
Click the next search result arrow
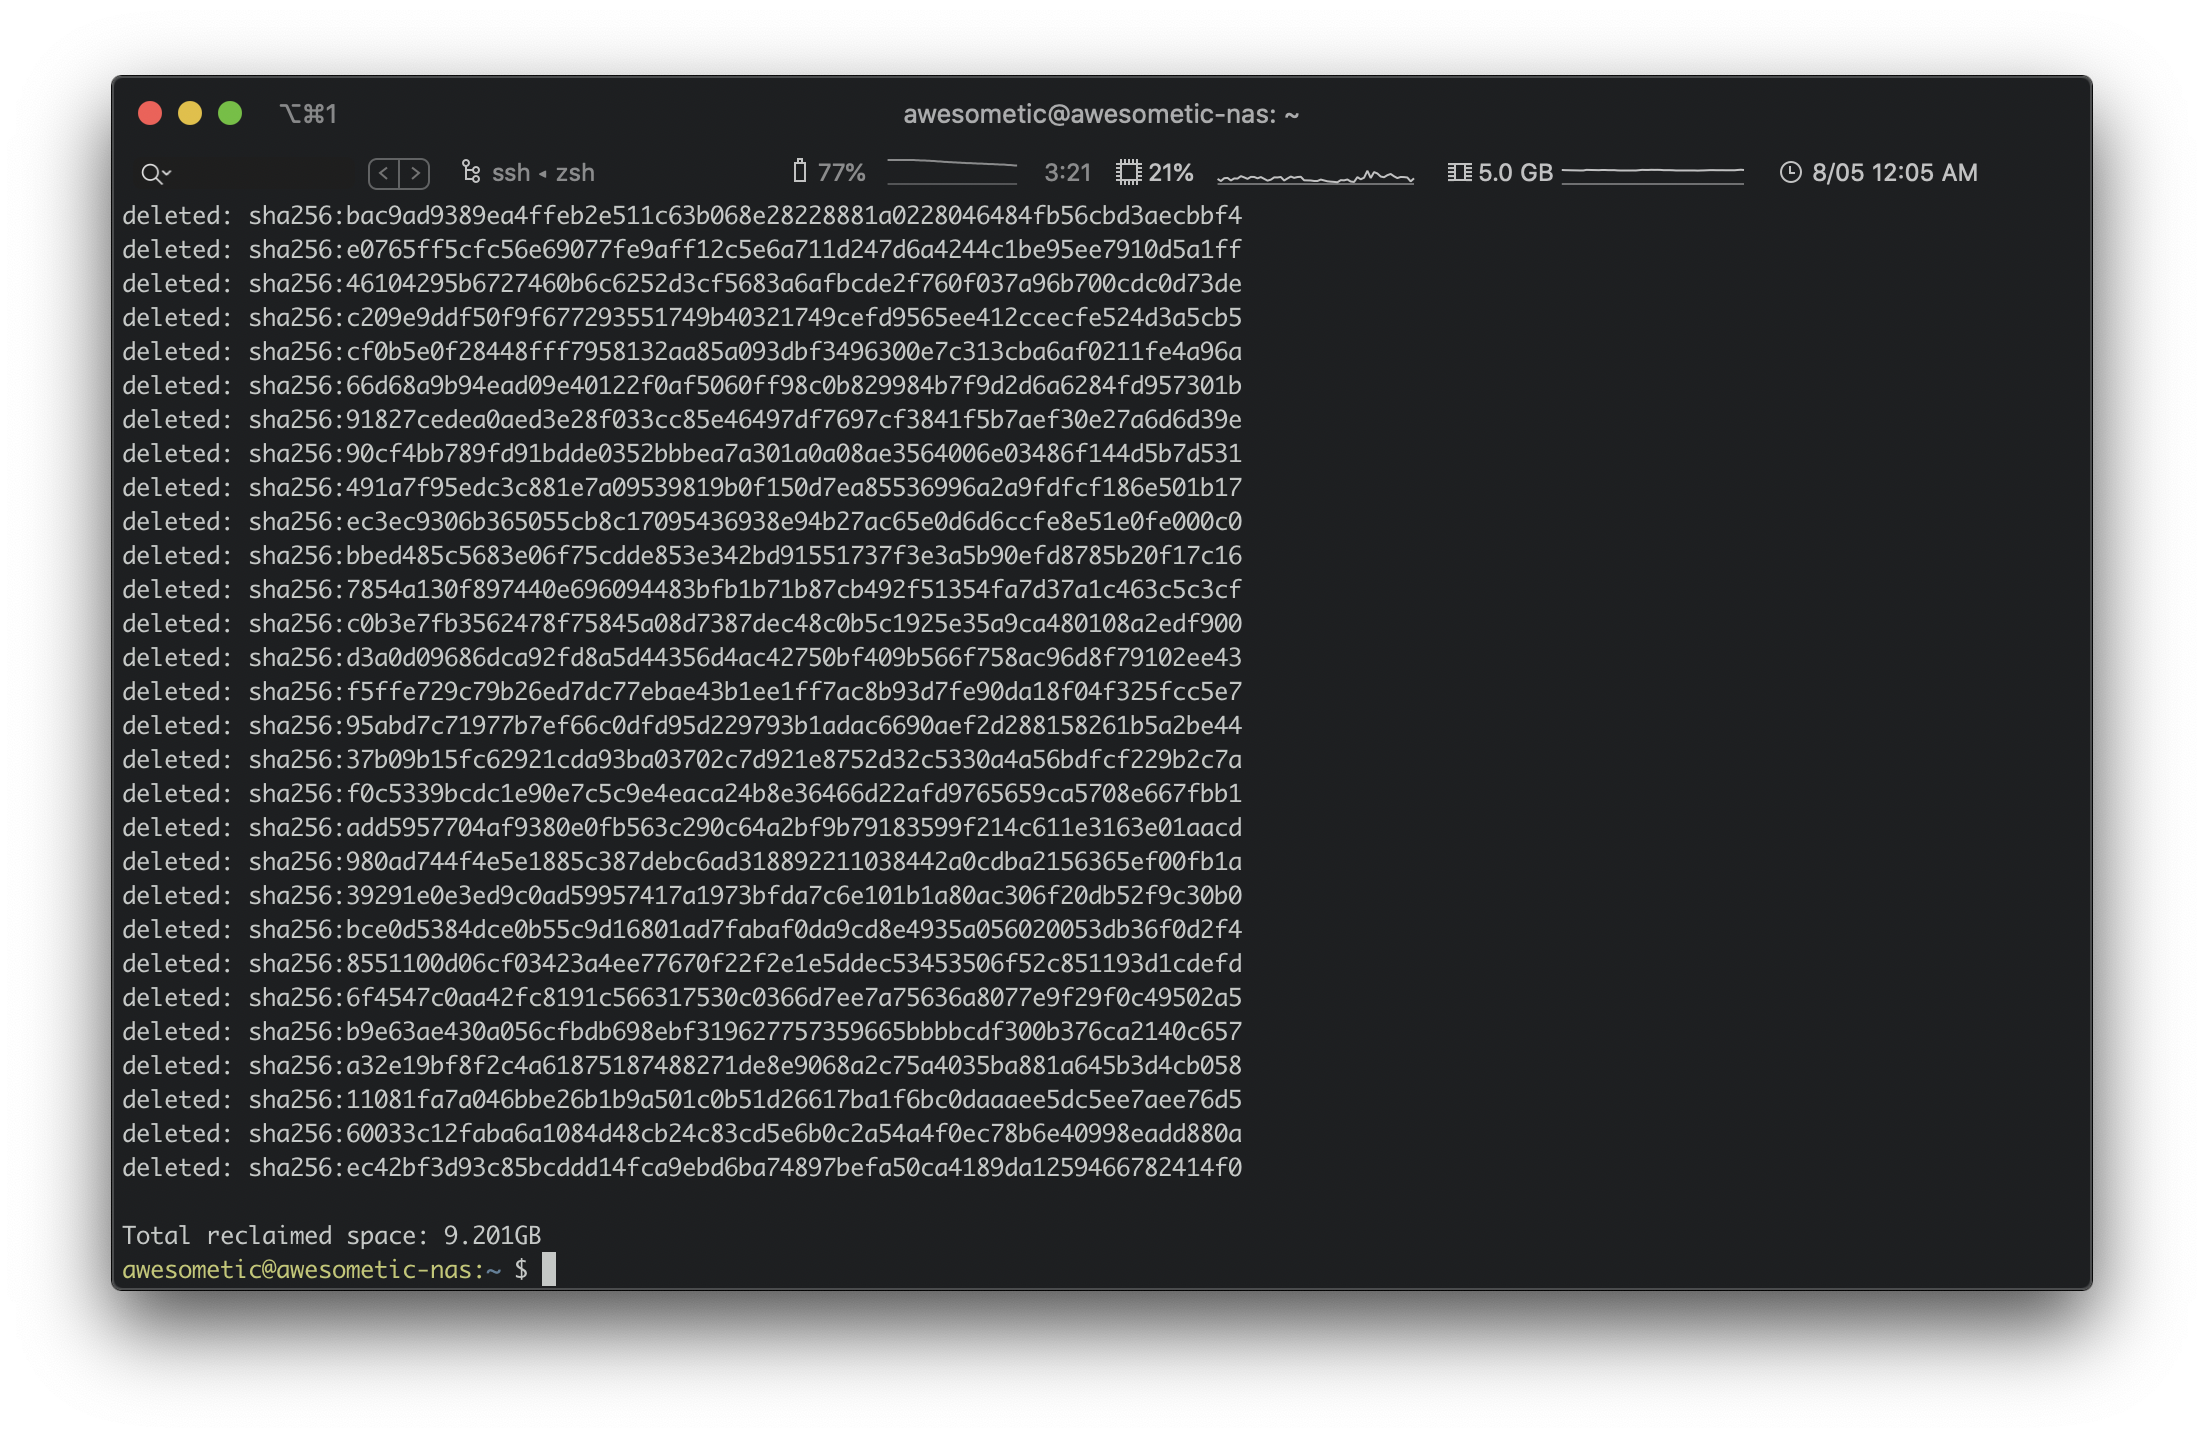(415, 173)
